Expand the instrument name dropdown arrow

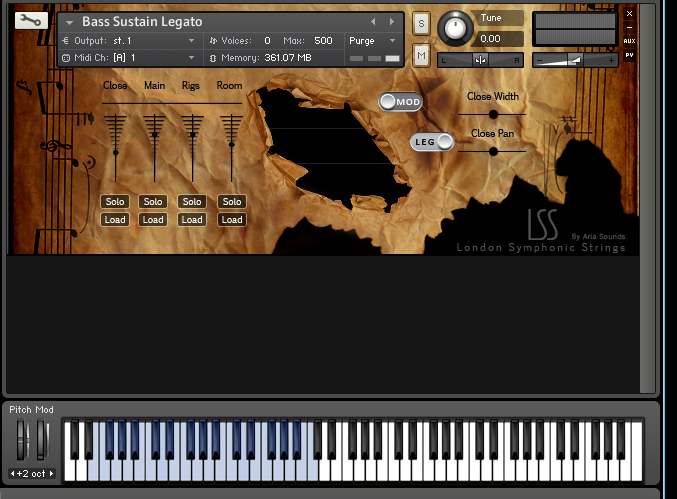pos(69,22)
